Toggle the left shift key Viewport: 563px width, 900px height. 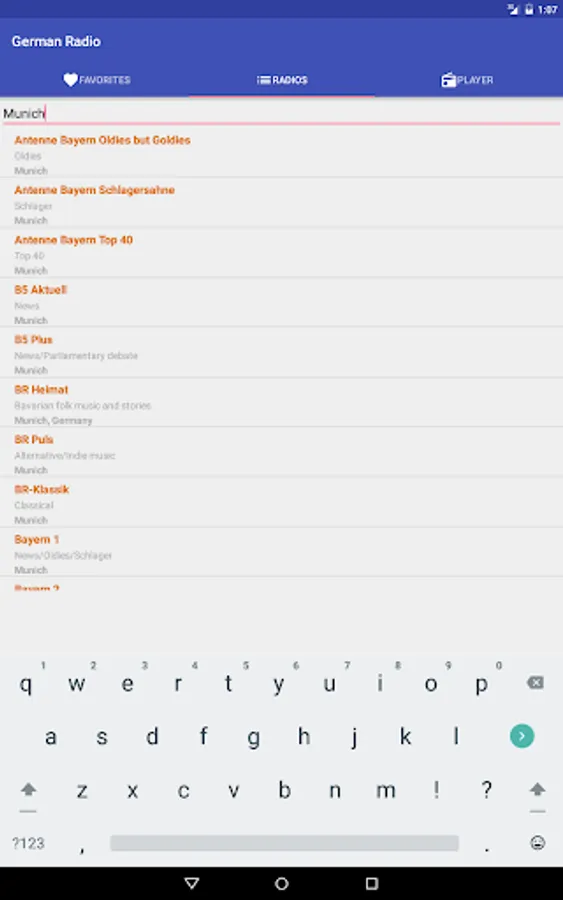tap(28, 790)
